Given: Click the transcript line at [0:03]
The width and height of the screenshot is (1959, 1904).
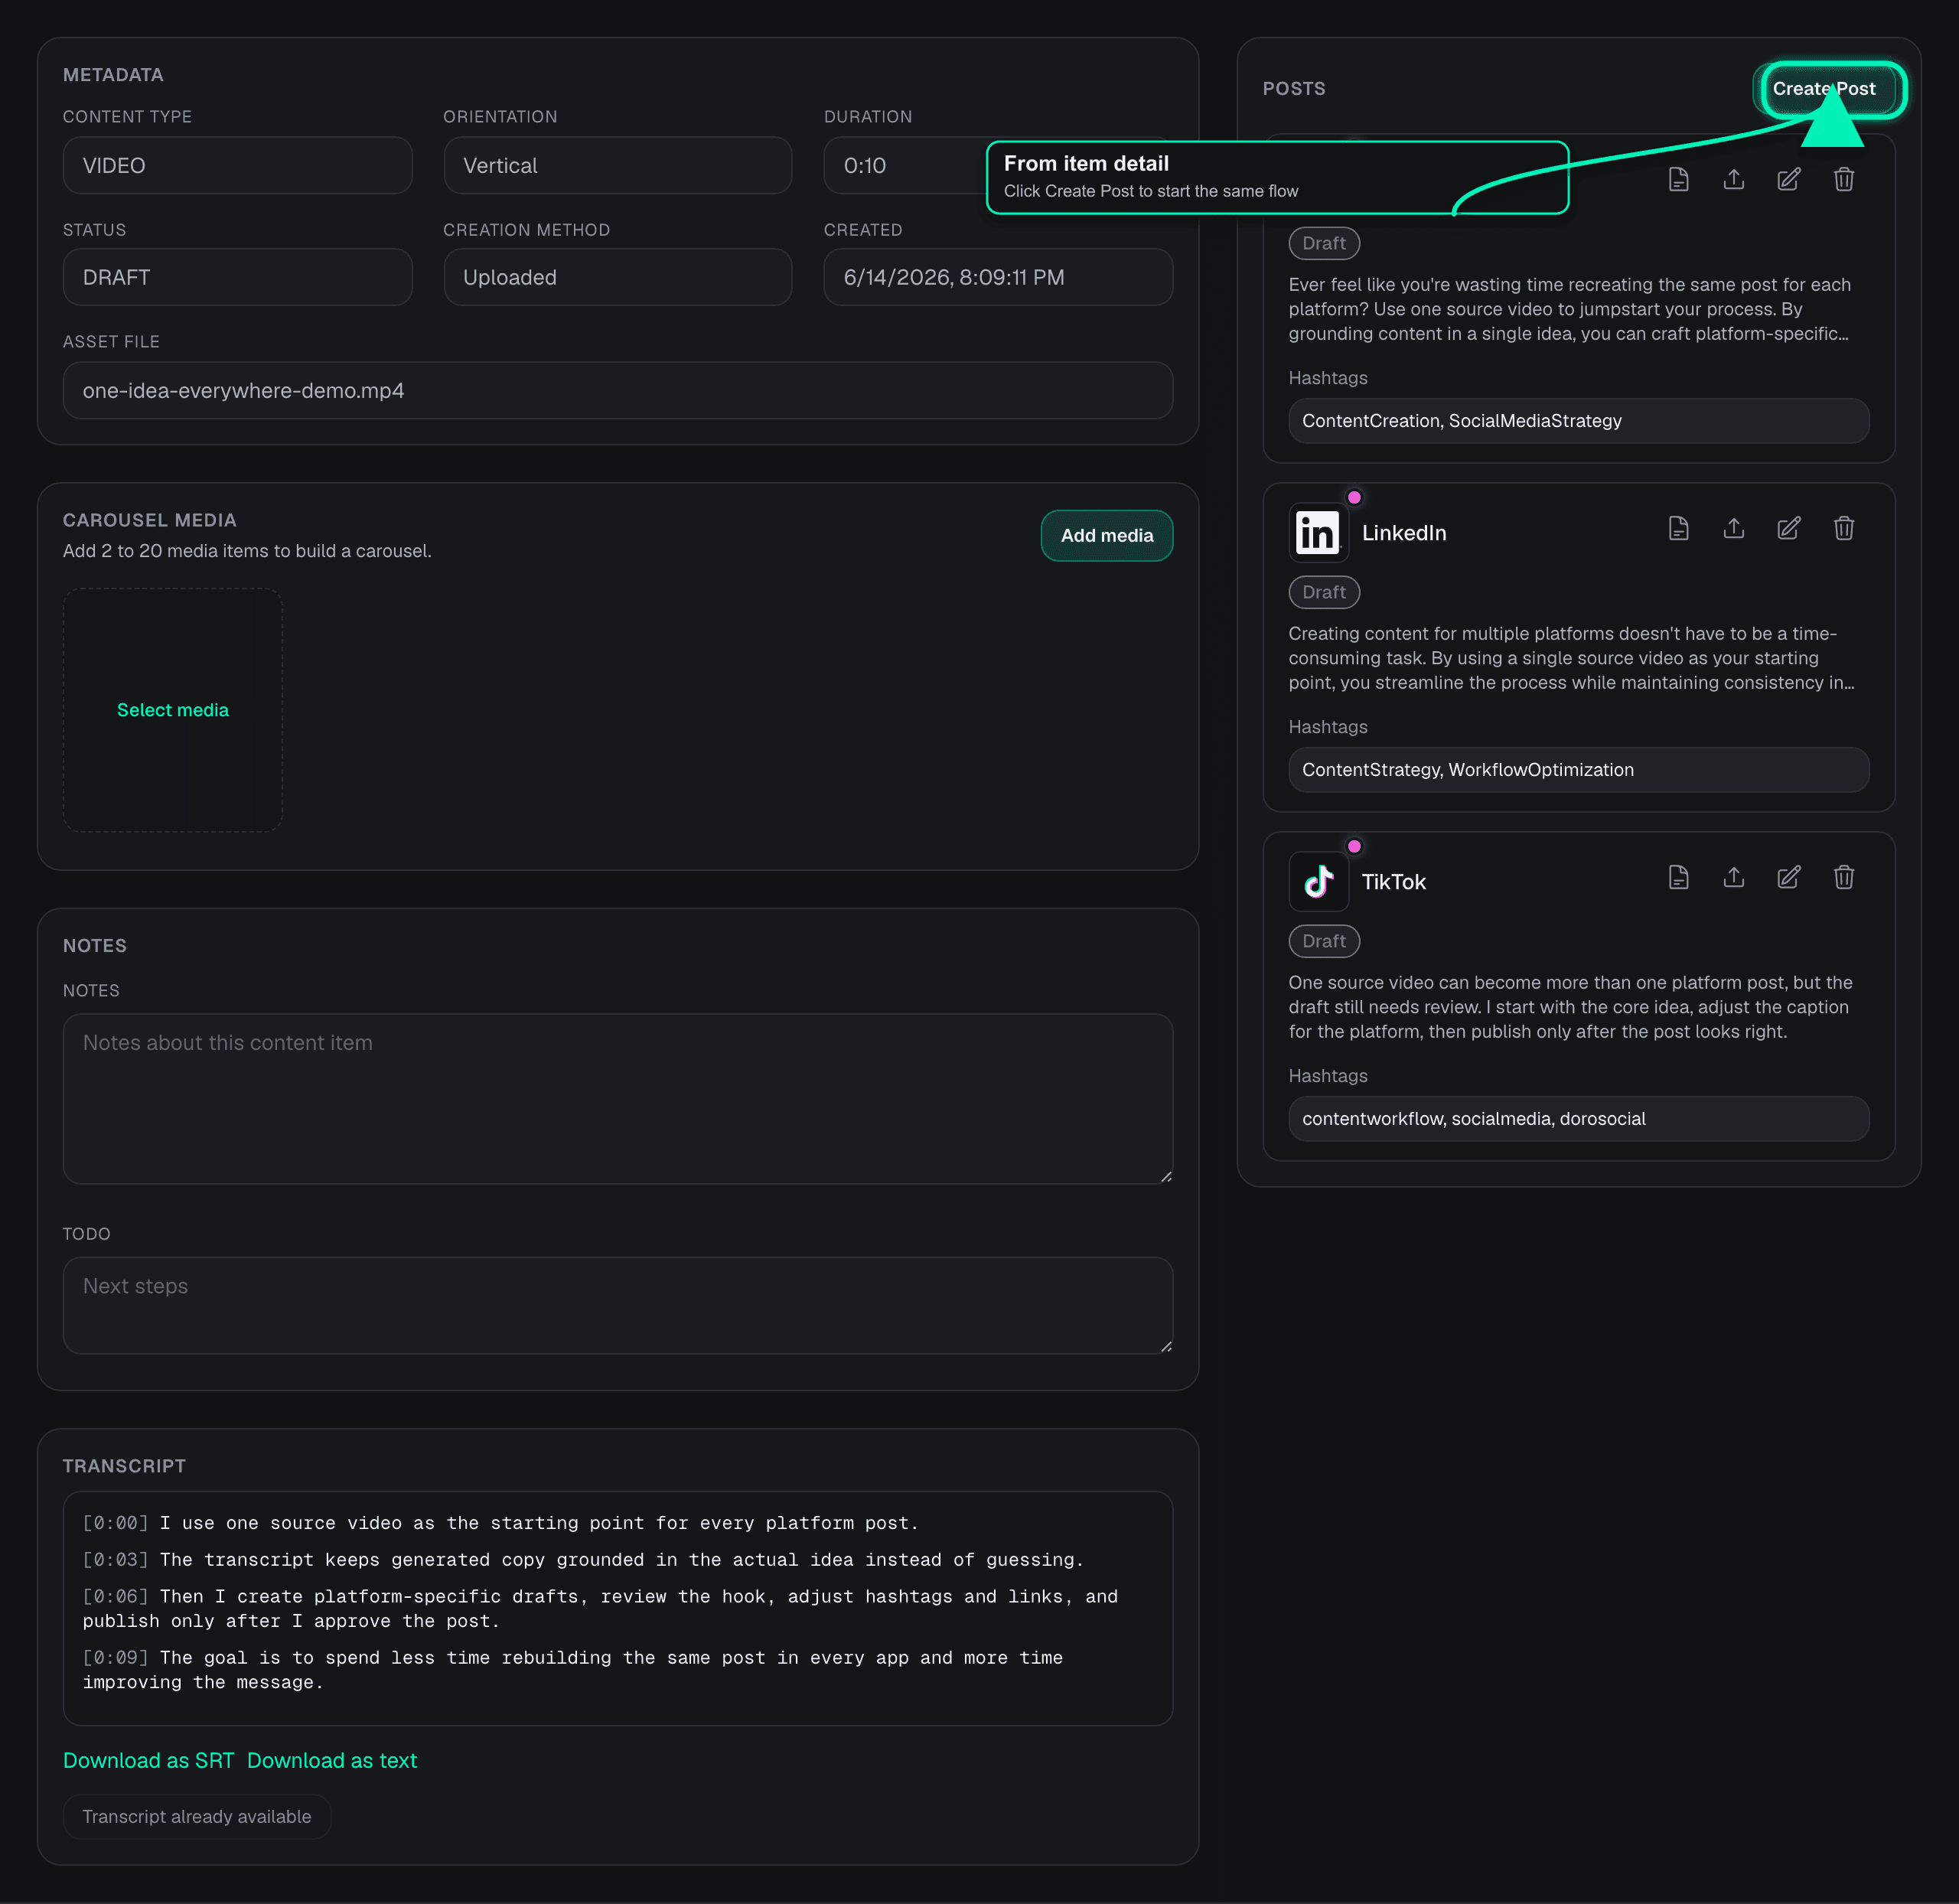Looking at the screenshot, I should pos(583,1560).
